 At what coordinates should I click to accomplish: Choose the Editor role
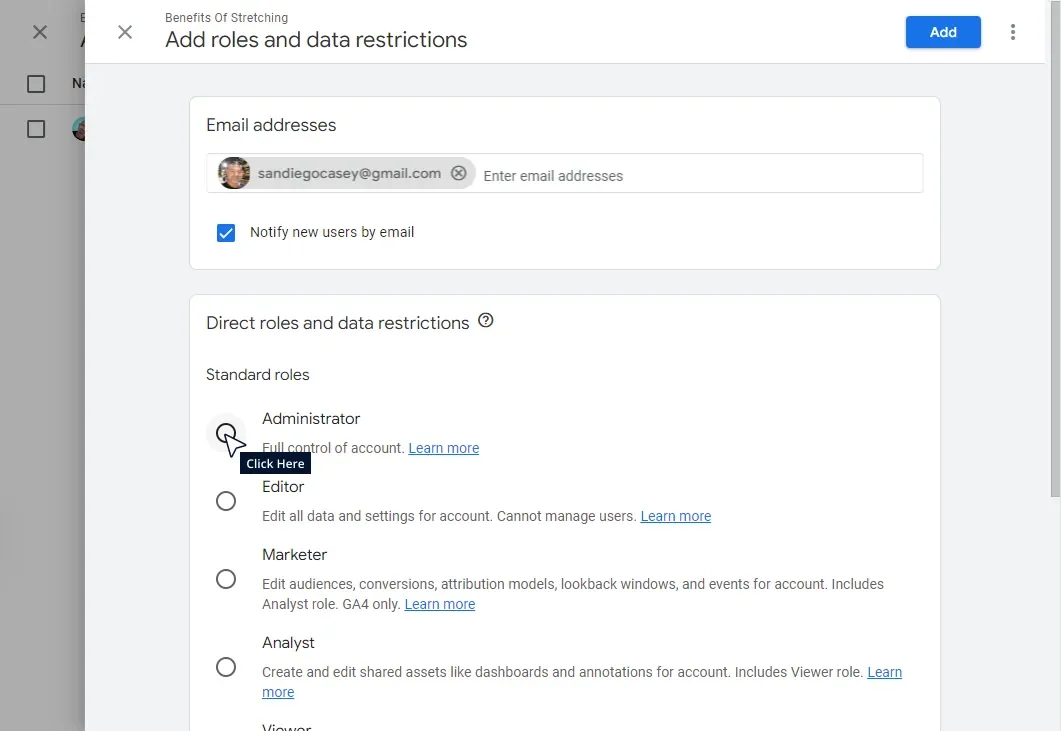(x=226, y=500)
